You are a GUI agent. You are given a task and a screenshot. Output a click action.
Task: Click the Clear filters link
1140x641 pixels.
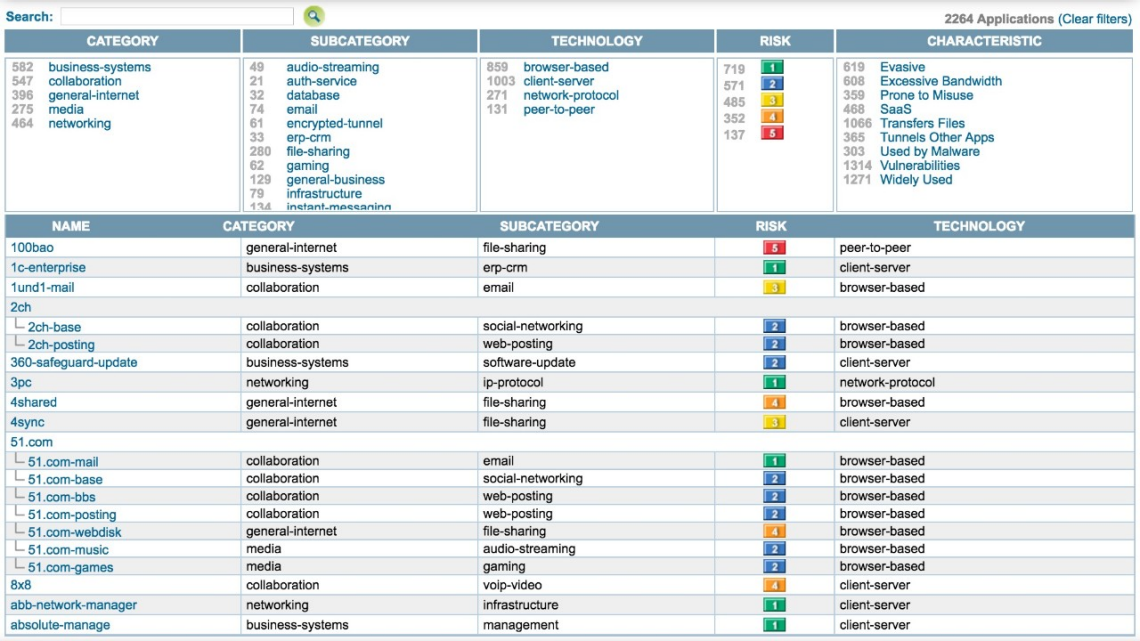click(x=1095, y=19)
